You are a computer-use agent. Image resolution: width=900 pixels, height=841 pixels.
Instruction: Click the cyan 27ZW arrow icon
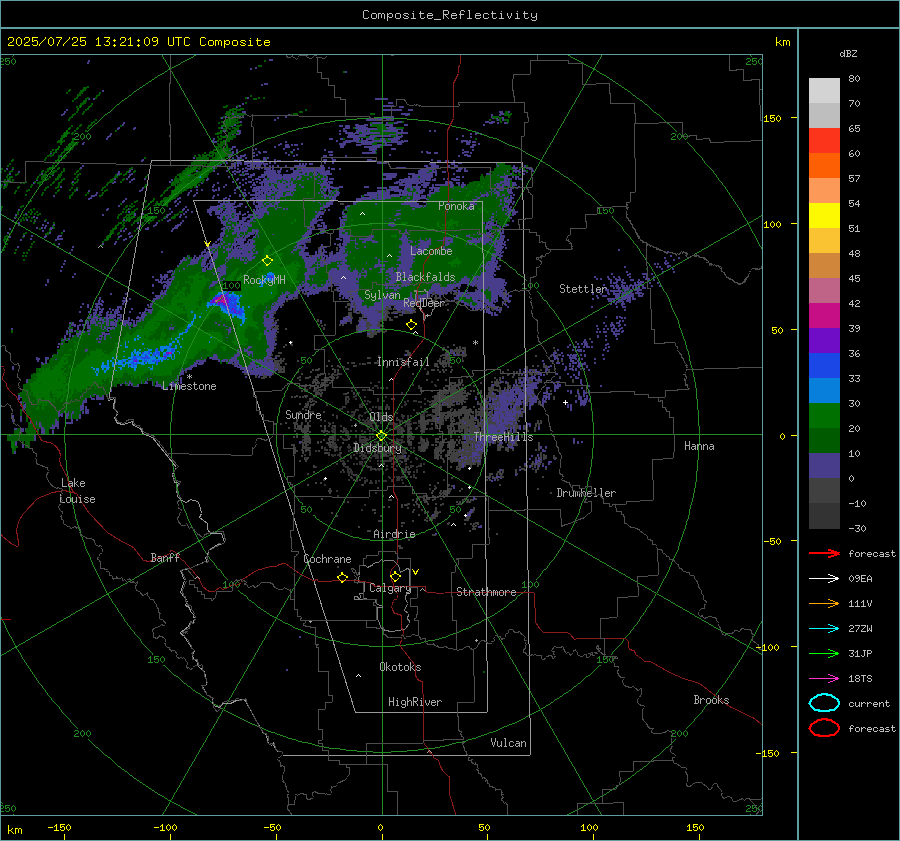824,629
